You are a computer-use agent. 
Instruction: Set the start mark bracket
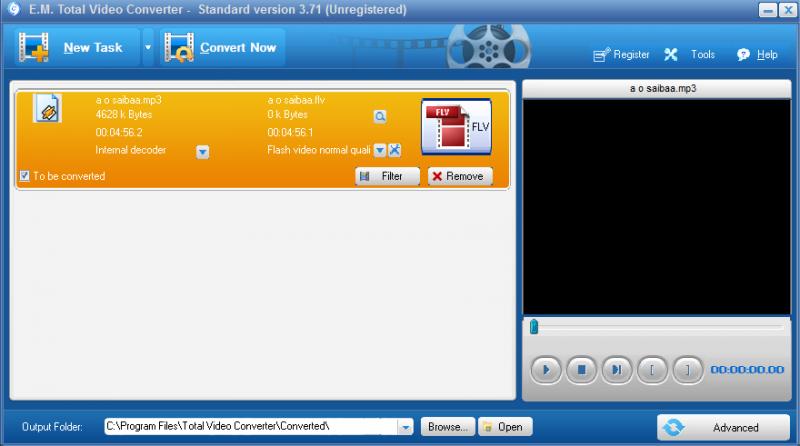(652, 369)
